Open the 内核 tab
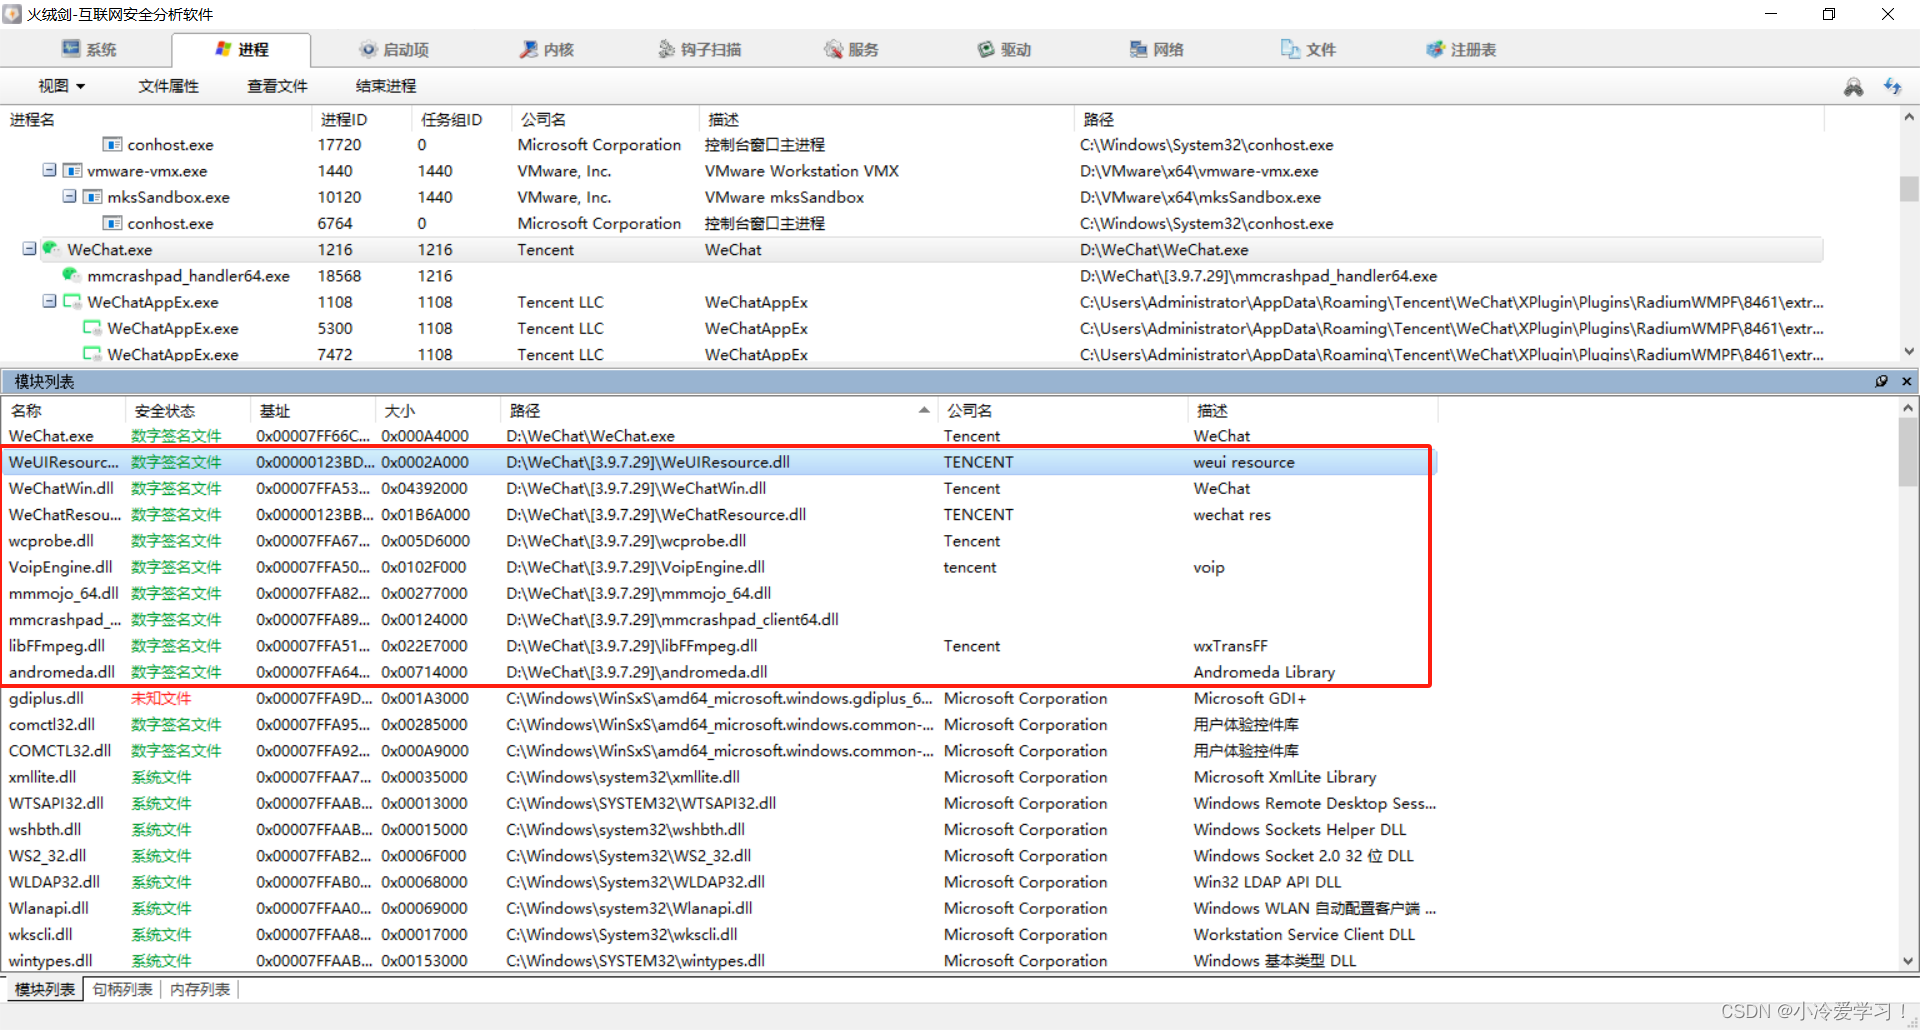1920x1030 pixels. [547, 49]
